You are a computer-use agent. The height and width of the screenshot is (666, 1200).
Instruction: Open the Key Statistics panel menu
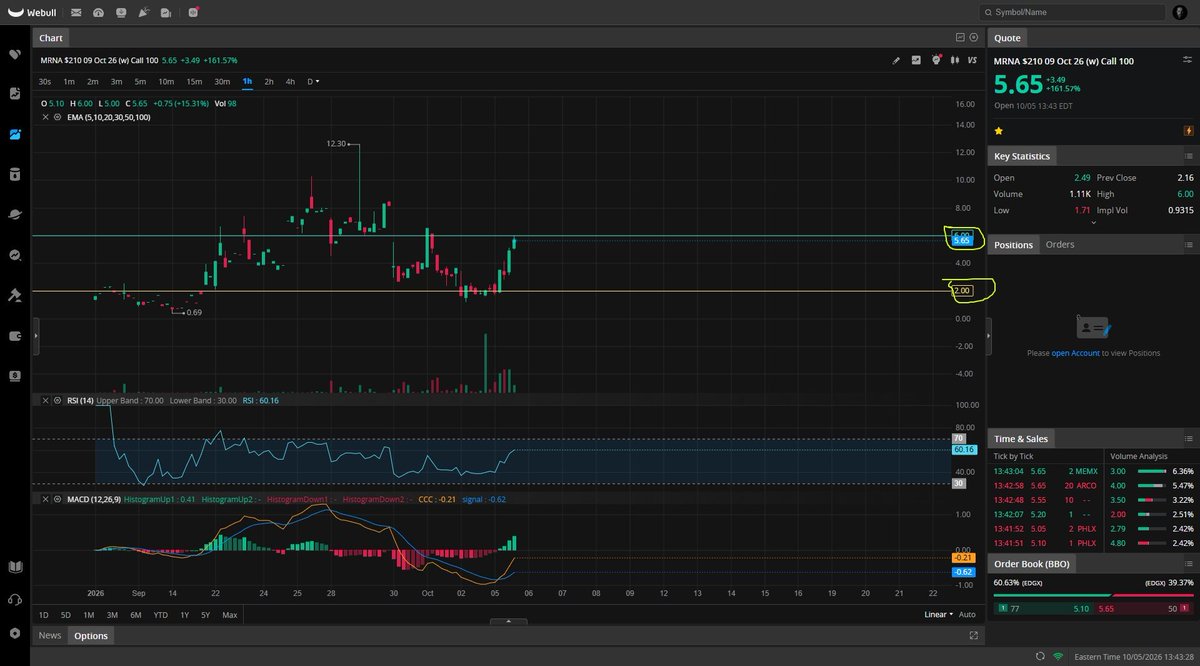[1188, 156]
